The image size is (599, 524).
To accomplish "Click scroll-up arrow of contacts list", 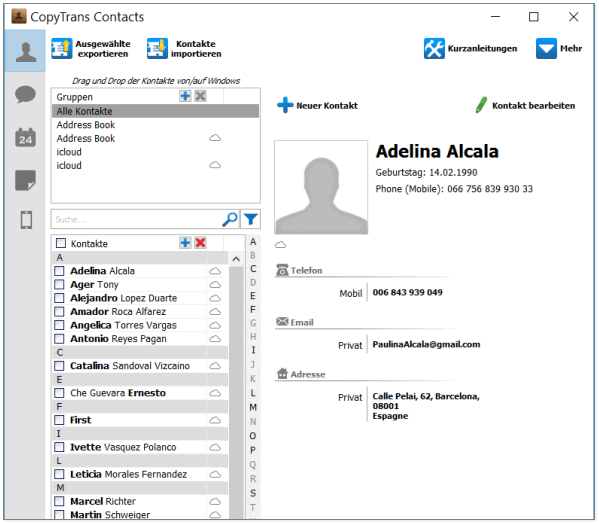I will 236,259.
